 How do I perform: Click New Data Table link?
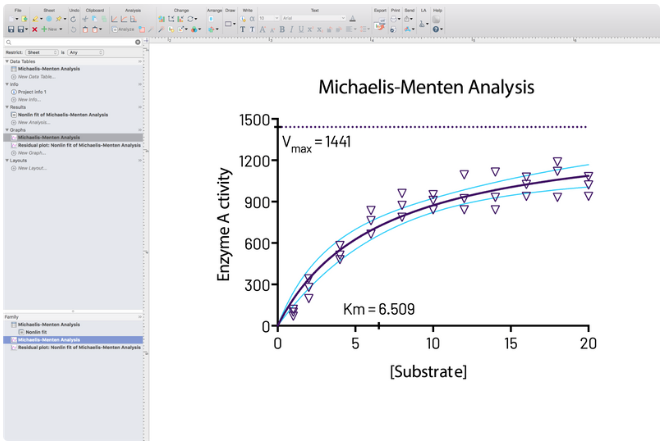pos(36,77)
